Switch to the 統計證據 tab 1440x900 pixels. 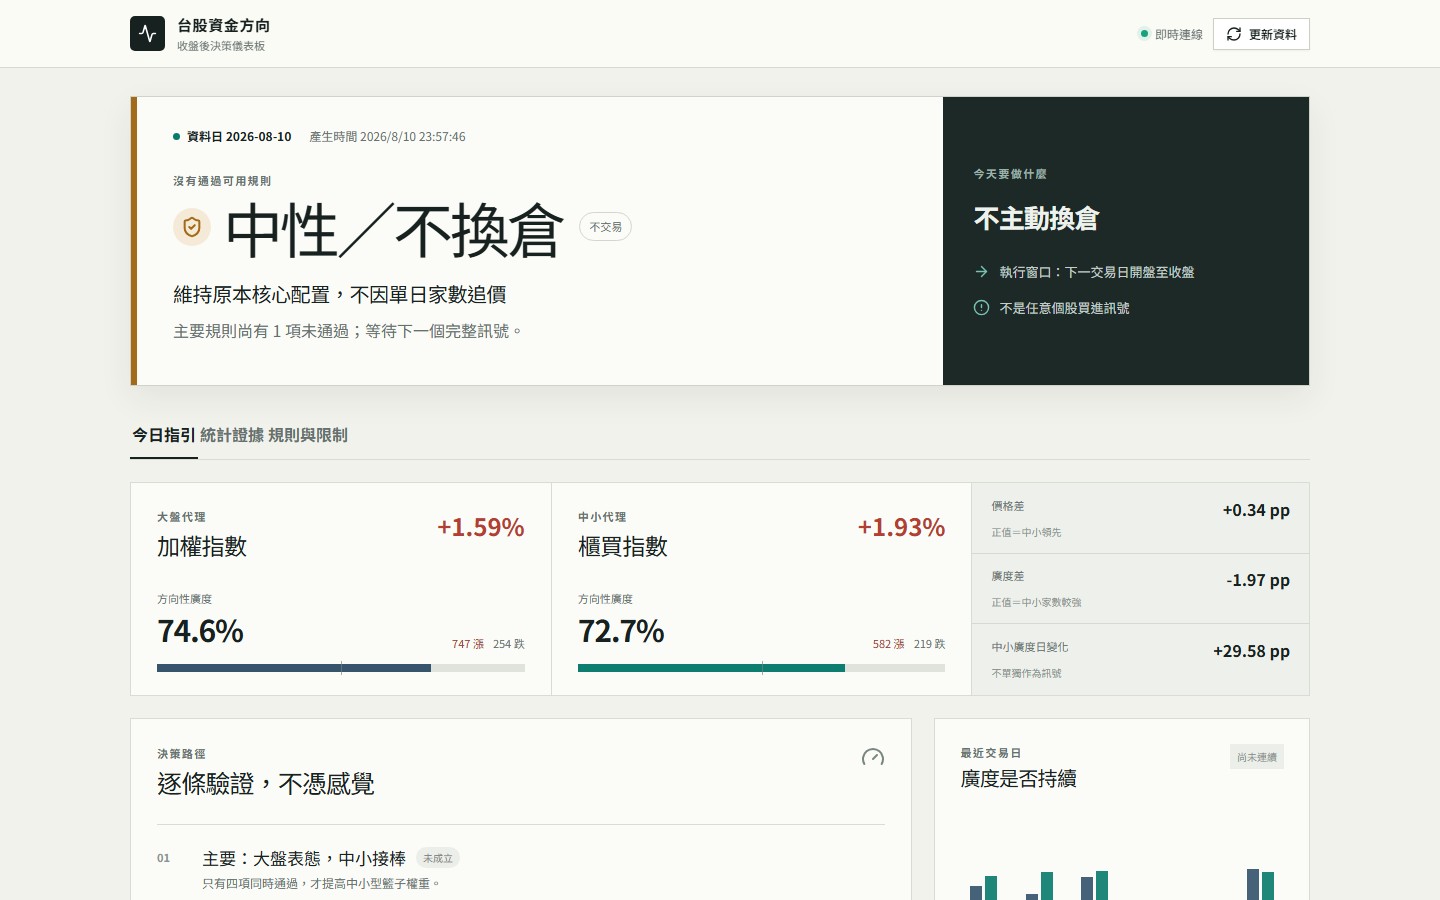(x=232, y=435)
